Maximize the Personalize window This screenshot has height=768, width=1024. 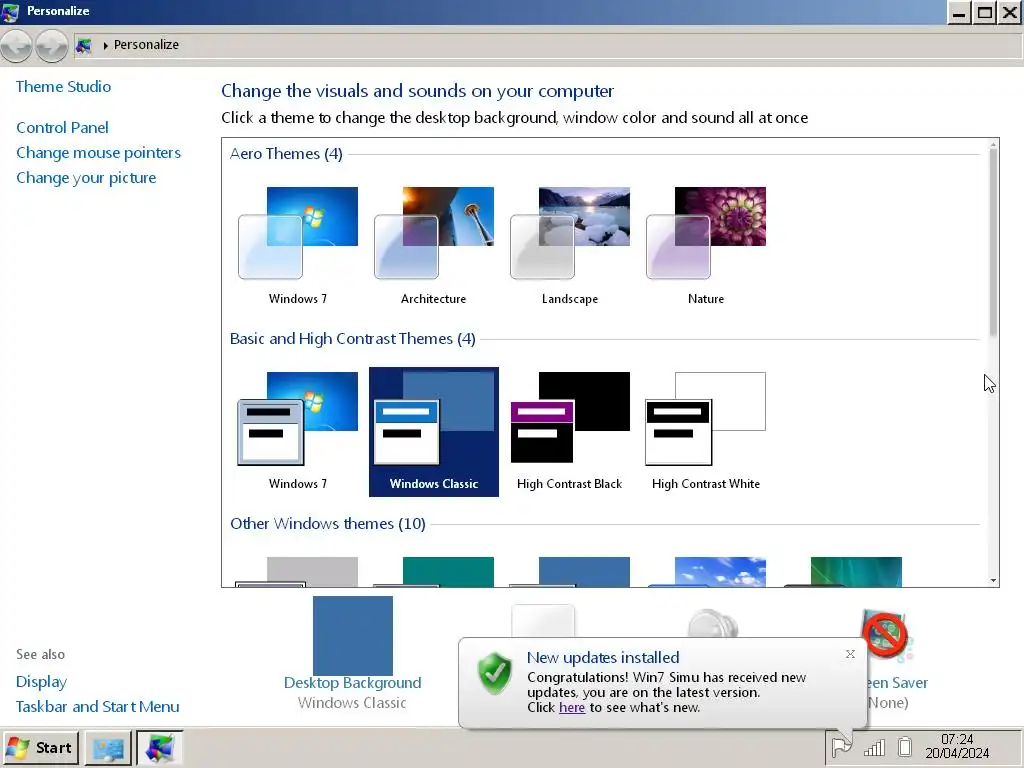coord(985,12)
